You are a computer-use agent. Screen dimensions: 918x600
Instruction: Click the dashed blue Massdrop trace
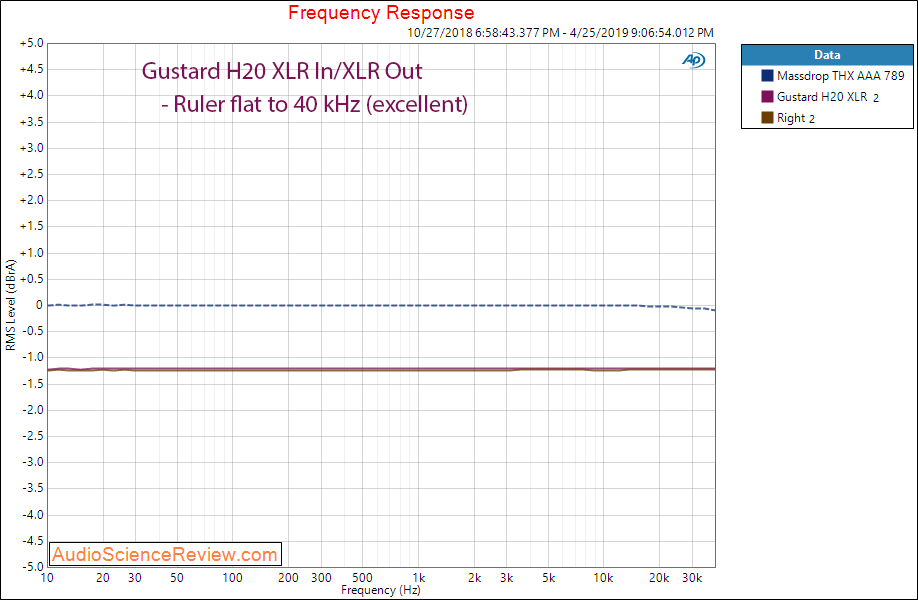coord(381,306)
